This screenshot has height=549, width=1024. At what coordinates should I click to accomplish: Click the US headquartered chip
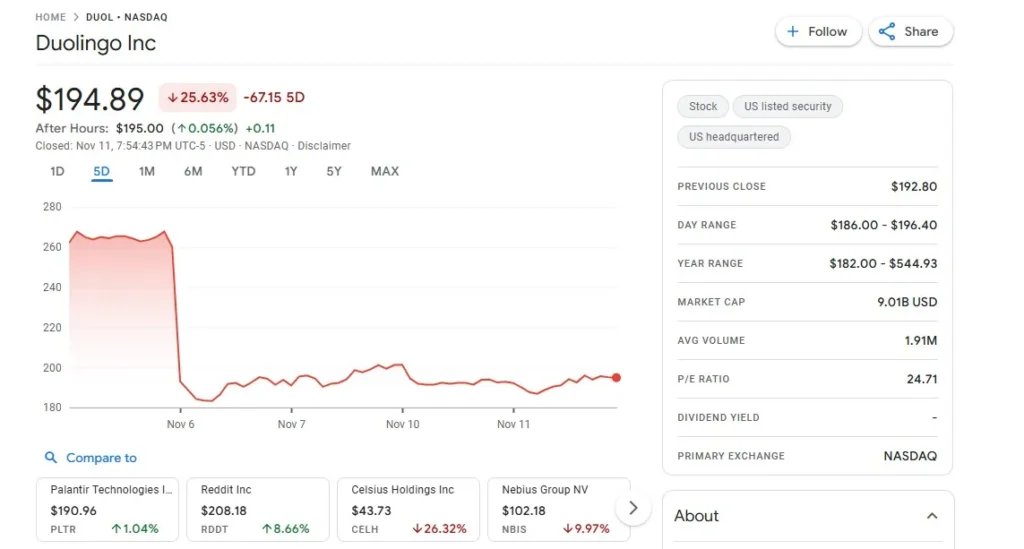pos(734,137)
